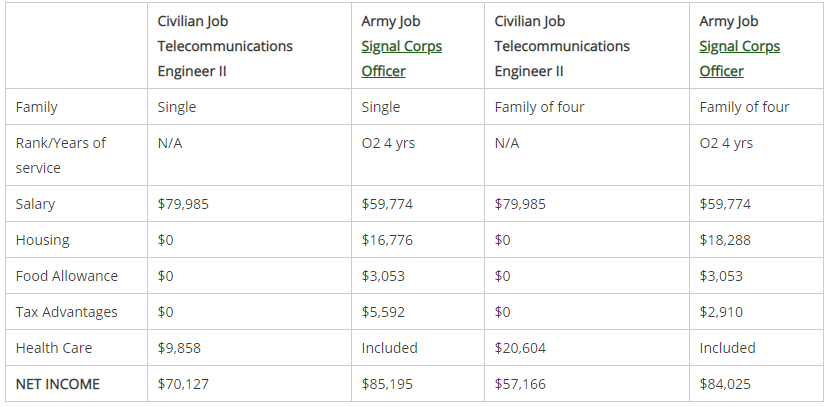829x407 pixels.
Task: Select the $18,288 housing cell
Action: point(725,240)
